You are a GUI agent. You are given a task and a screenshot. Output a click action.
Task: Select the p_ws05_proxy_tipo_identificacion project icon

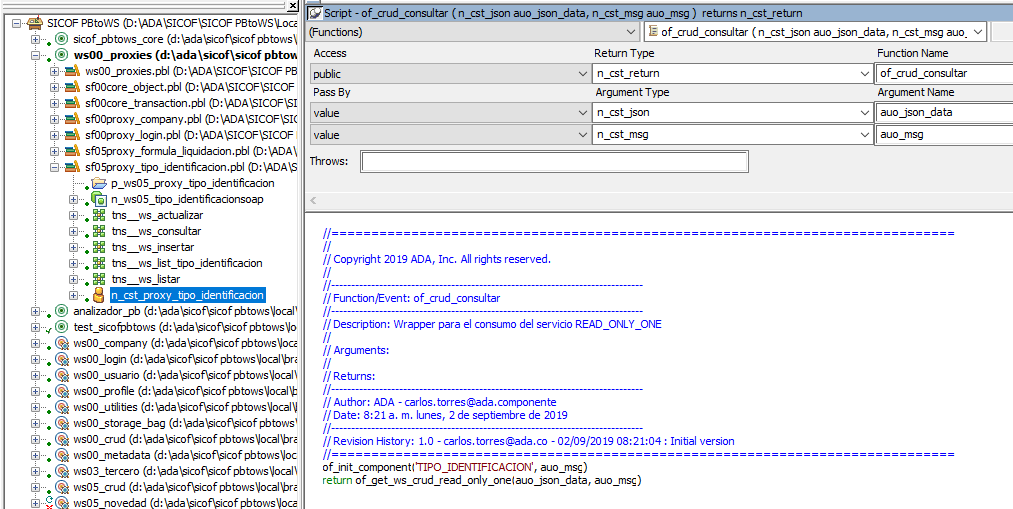pos(98,183)
